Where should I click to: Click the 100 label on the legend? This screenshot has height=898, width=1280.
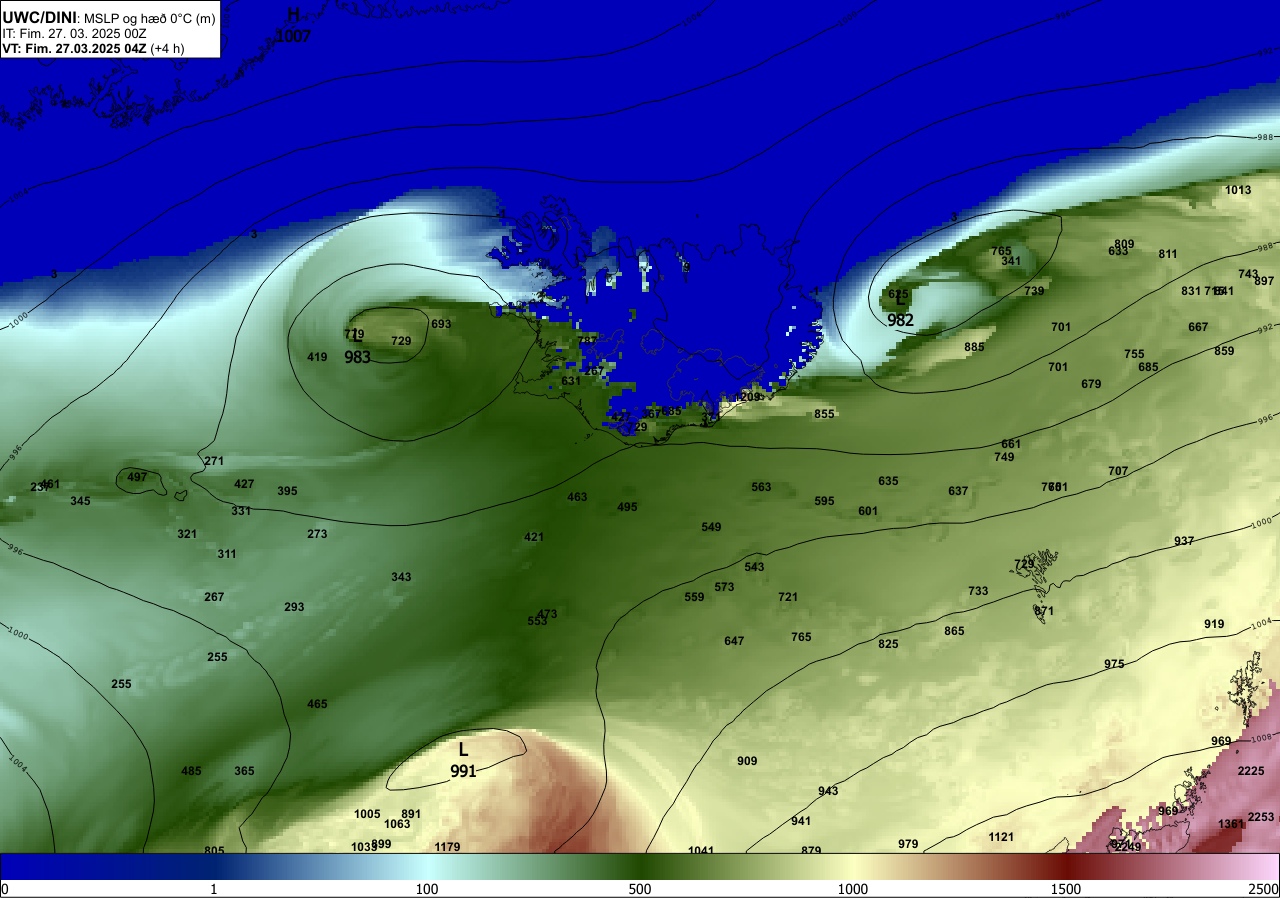click(427, 889)
